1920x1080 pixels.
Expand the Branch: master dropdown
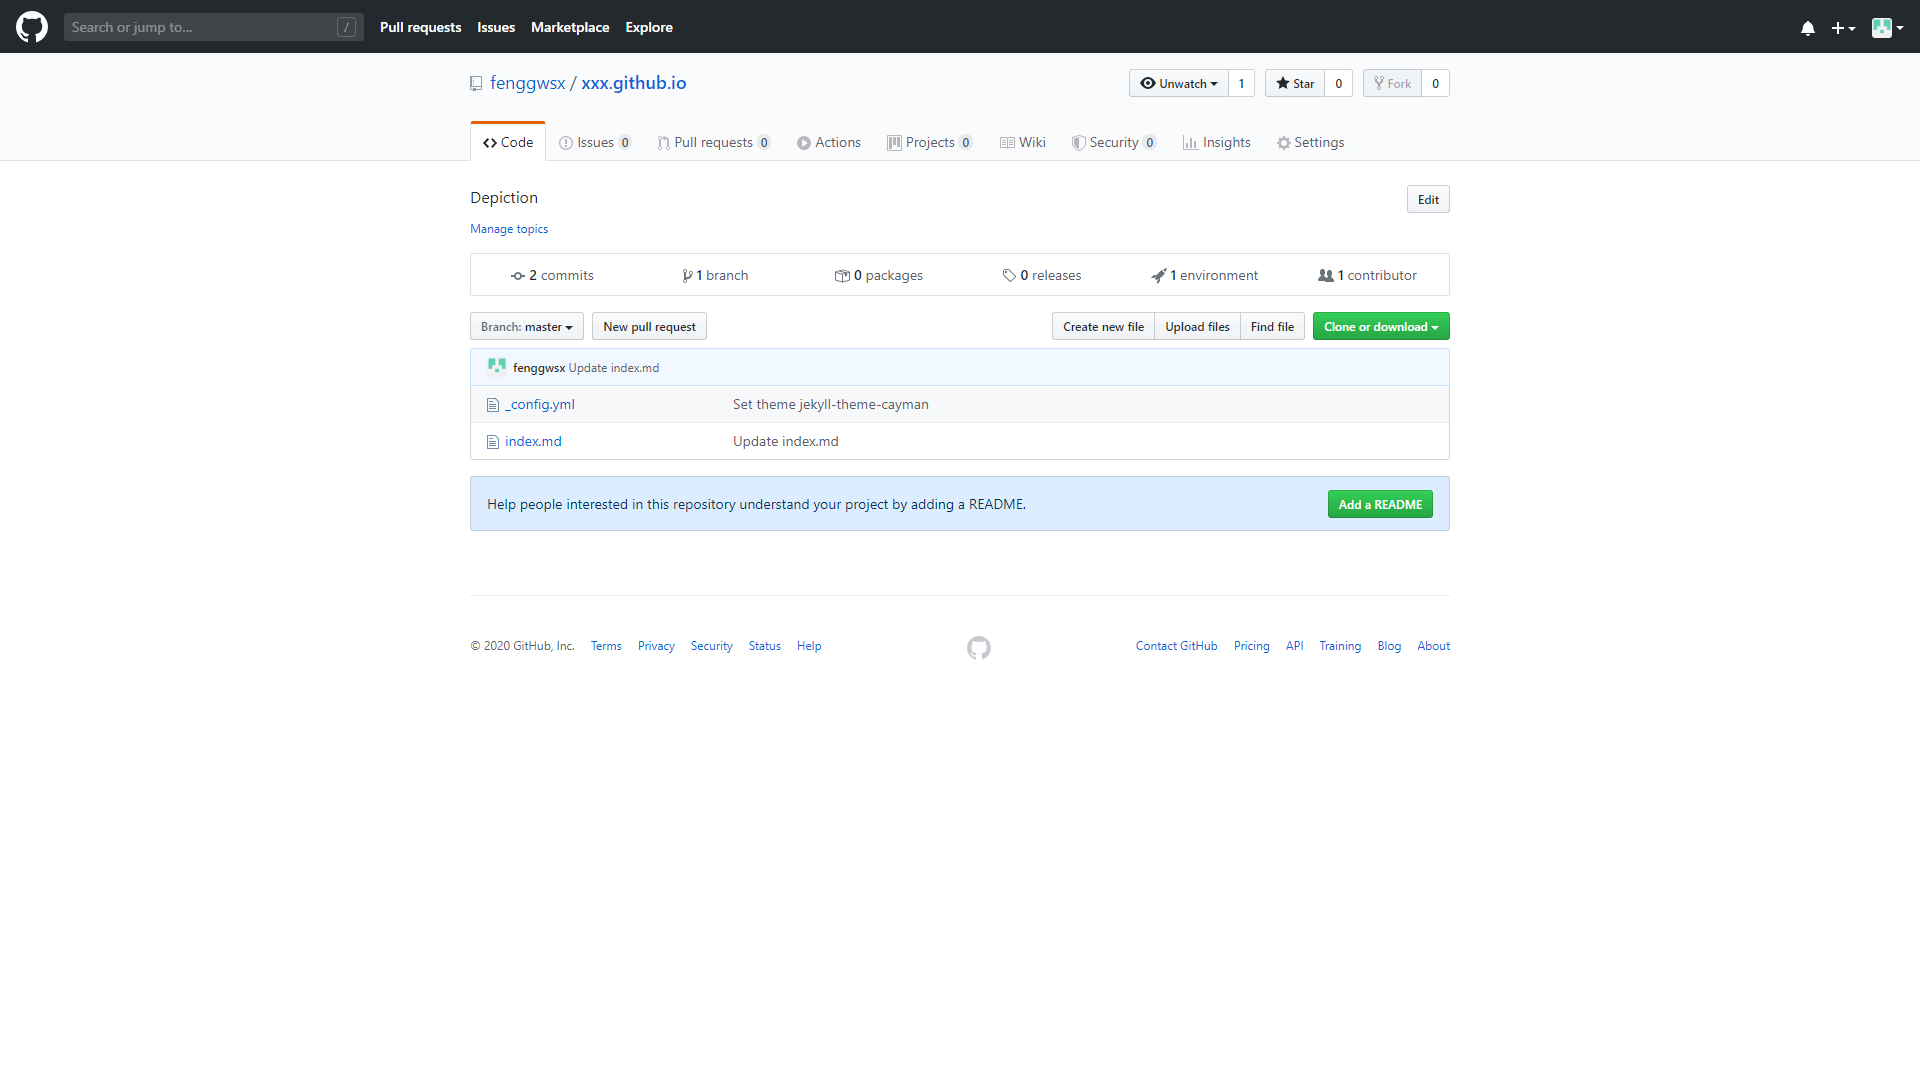coord(526,327)
